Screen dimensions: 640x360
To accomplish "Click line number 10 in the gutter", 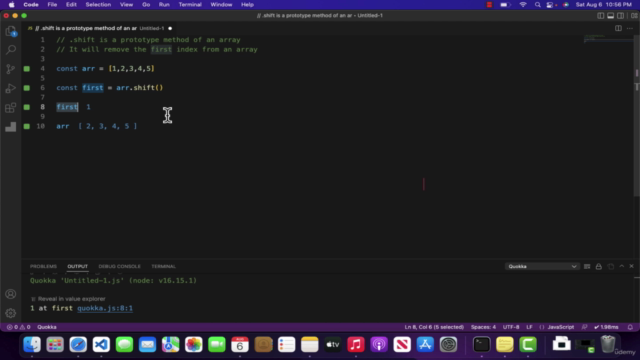I will tap(40, 126).
